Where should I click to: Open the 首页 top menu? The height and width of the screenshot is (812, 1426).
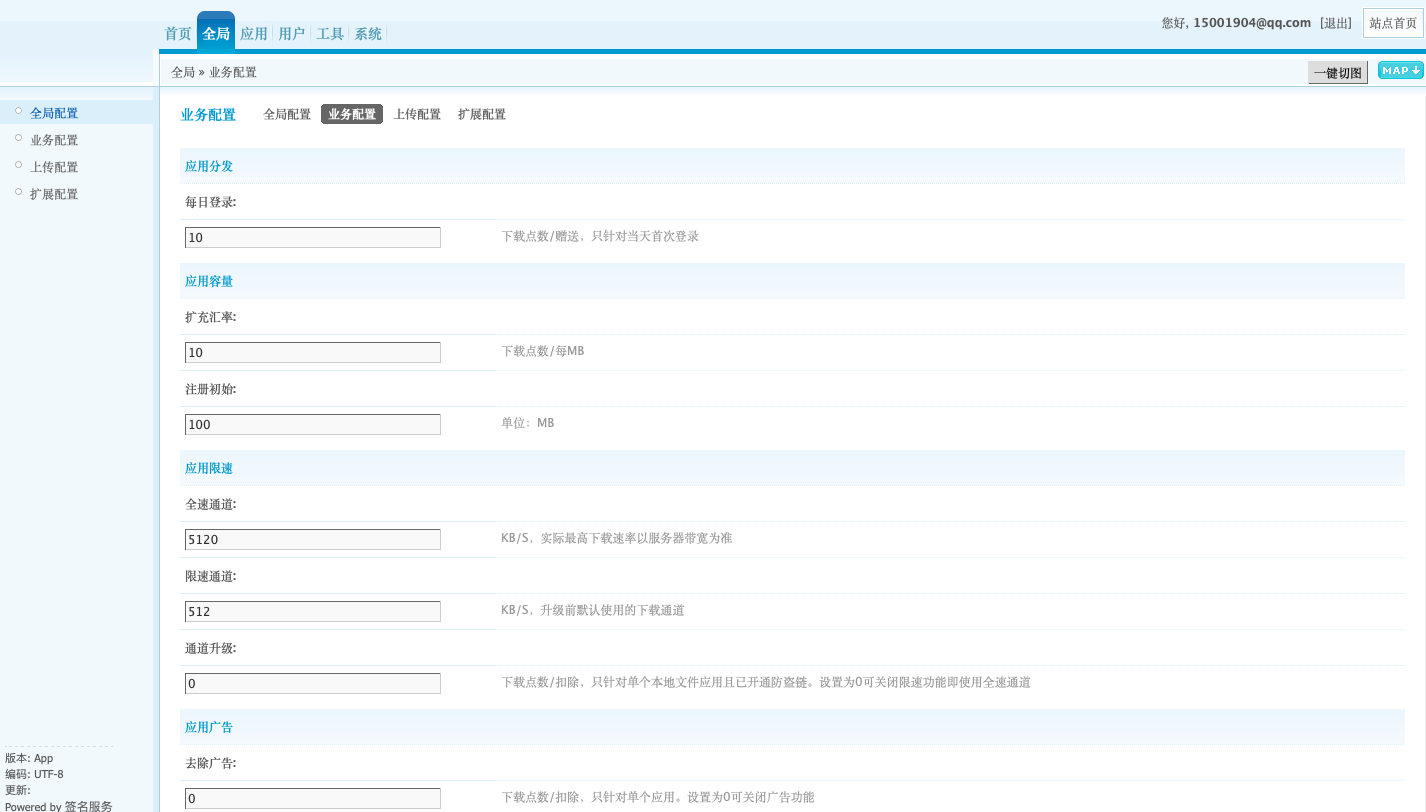click(178, 34)
